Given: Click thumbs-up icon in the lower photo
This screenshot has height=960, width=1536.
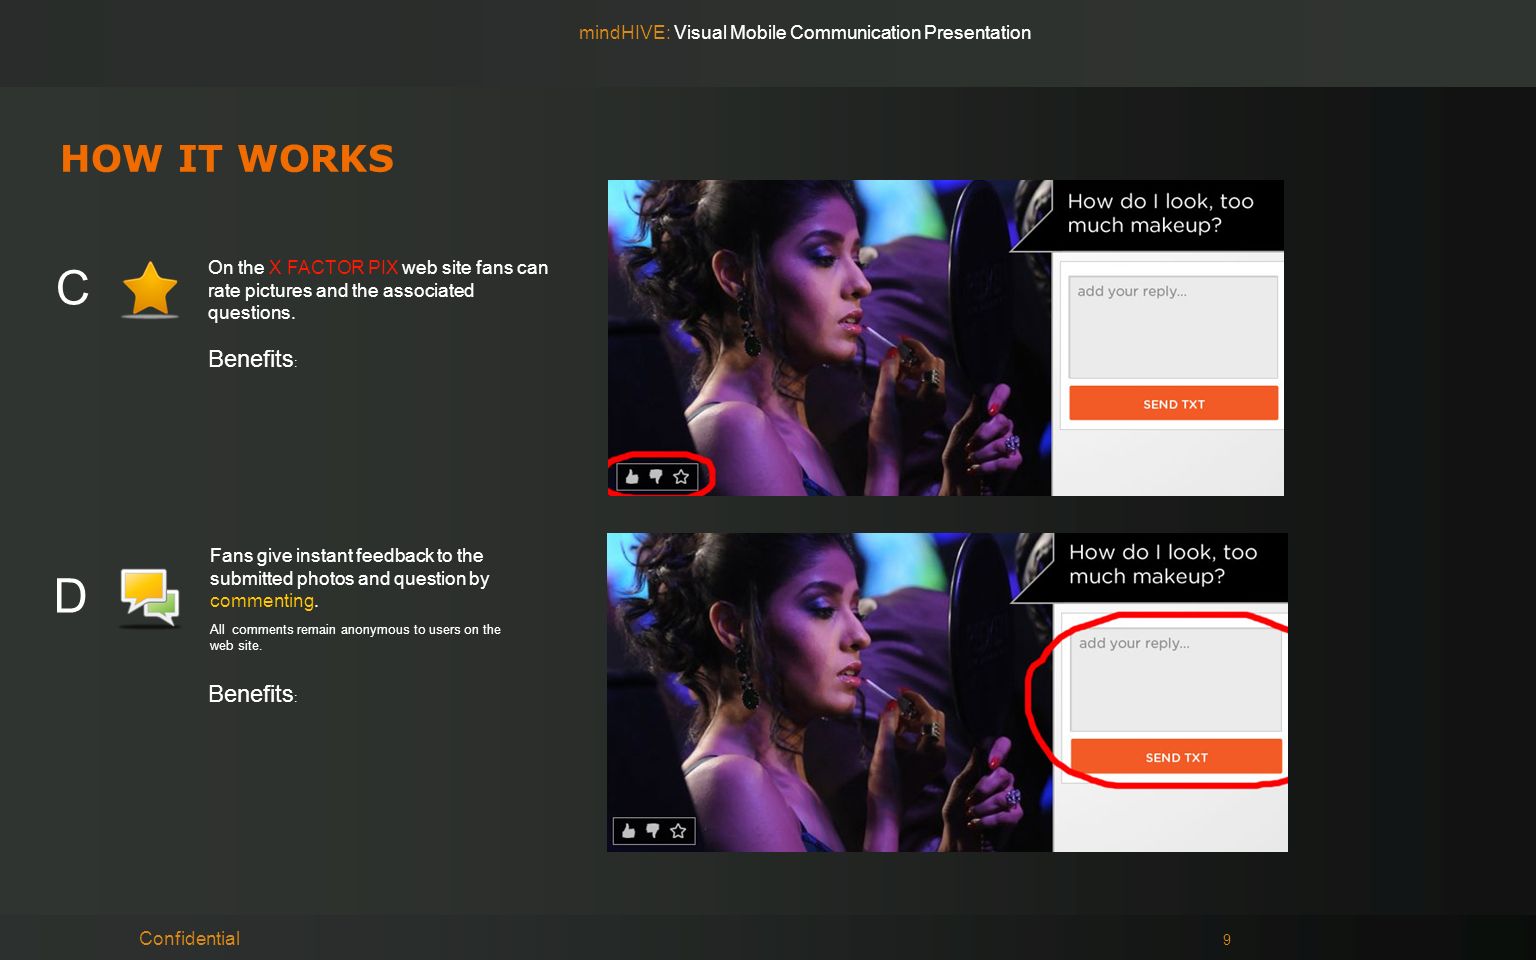Looking at the screenshot, I should pyautogui.click(x=629, y=831).
